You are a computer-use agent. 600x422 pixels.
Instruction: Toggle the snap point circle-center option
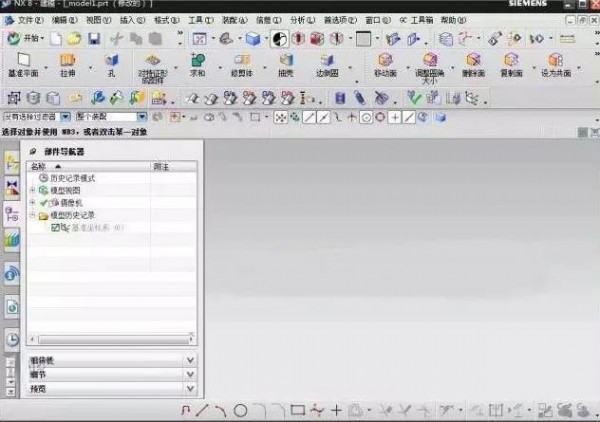tap(366, 117)
